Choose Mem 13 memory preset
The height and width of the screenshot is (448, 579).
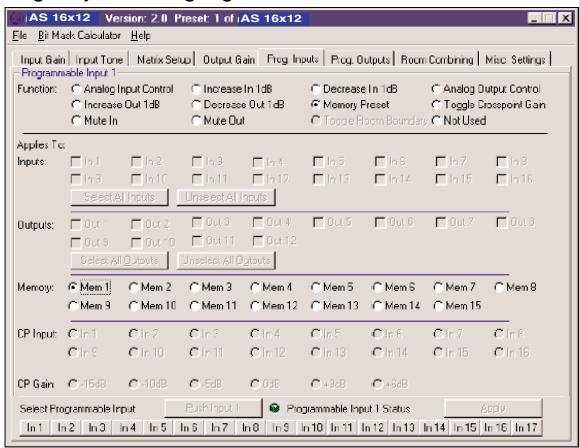click(x=335, y=306)
